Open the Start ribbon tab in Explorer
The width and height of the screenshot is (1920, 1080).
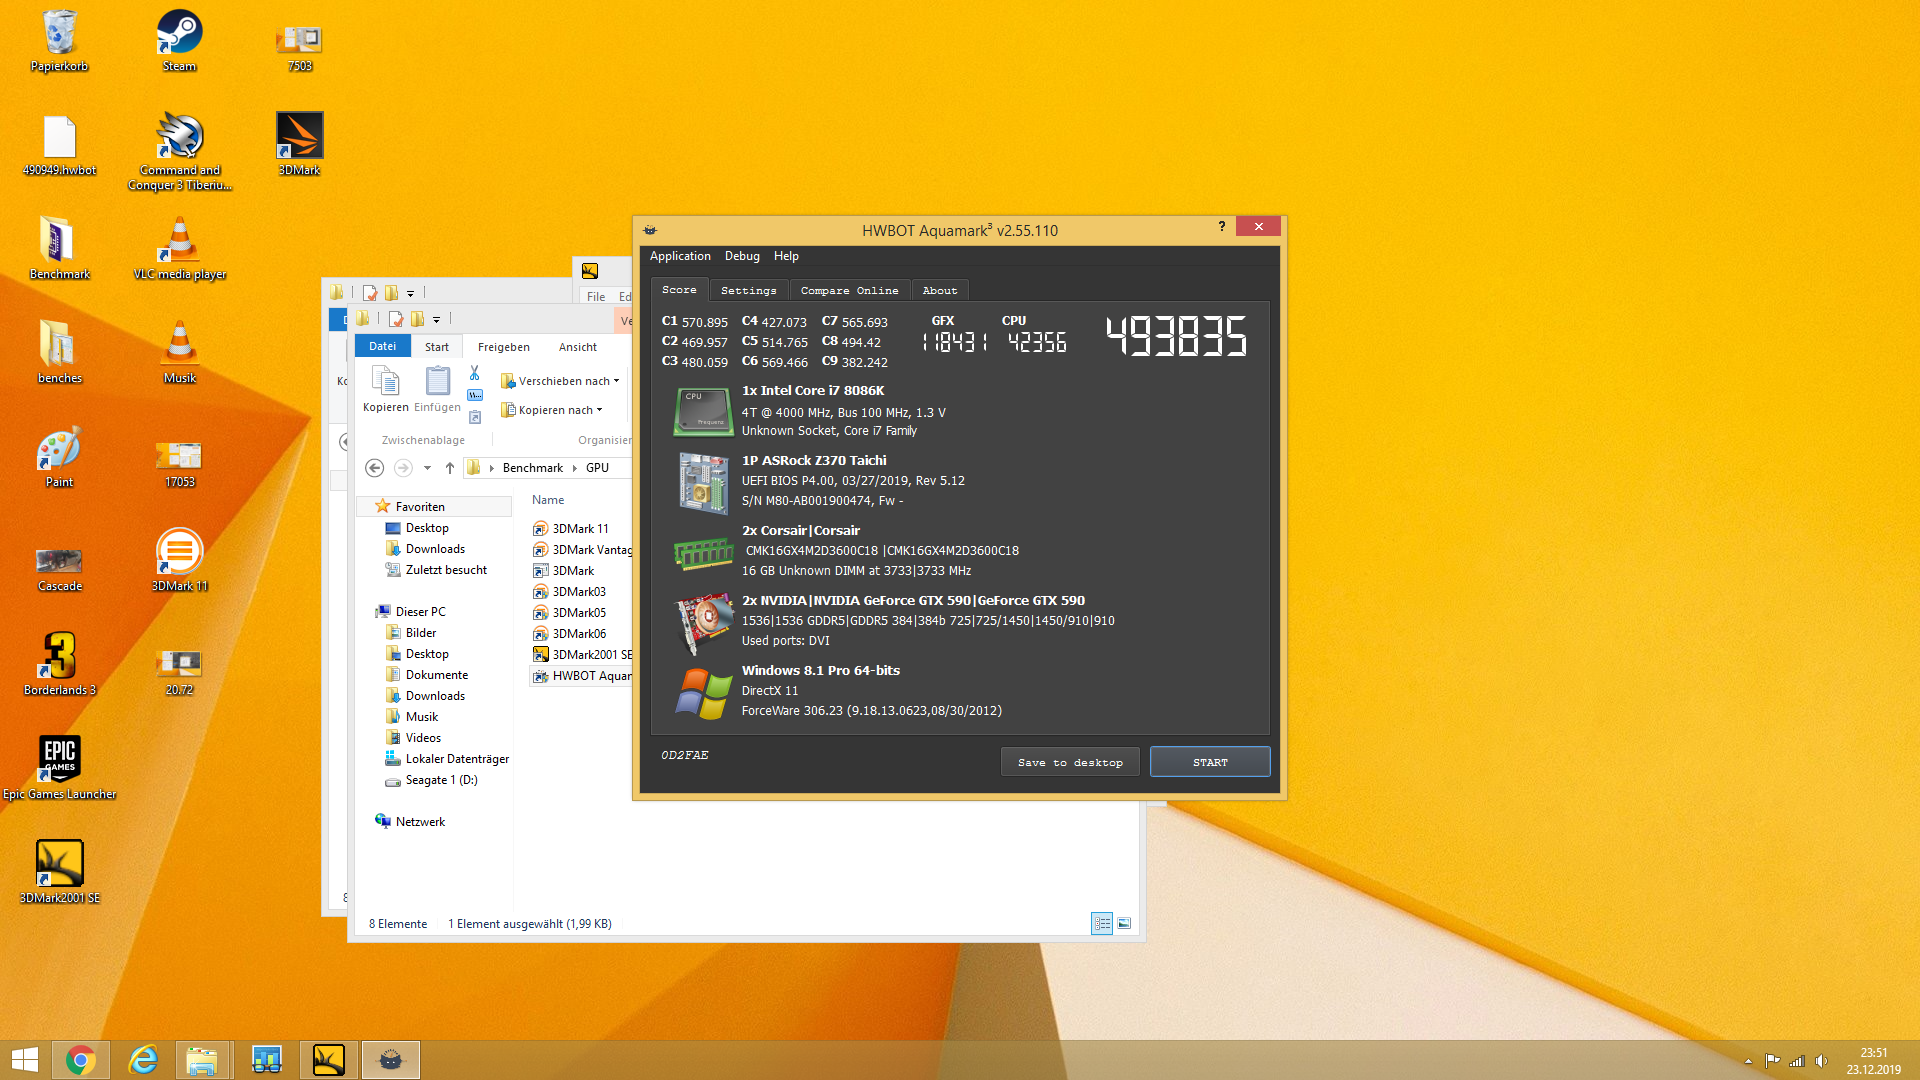click(x=436, y=347)
